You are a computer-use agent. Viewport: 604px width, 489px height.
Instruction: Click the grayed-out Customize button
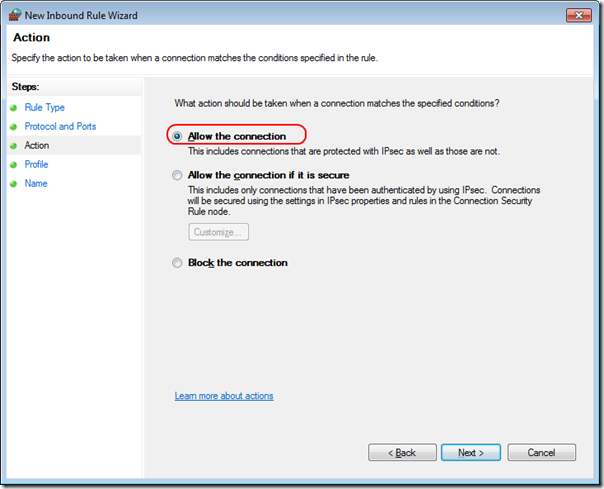click(218, 232)
